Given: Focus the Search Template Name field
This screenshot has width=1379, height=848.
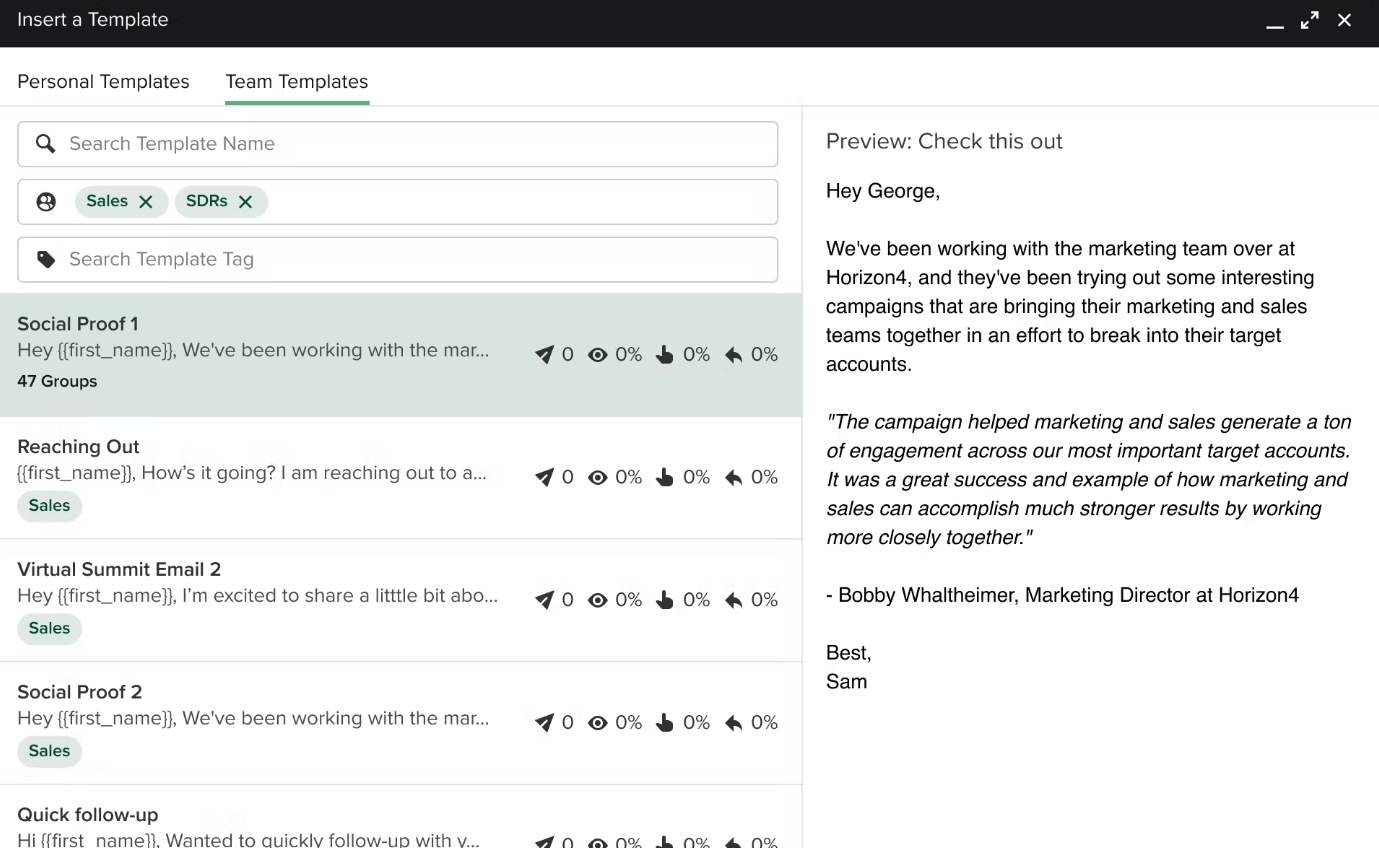Looking at the screenshot, I should point(420,144).
